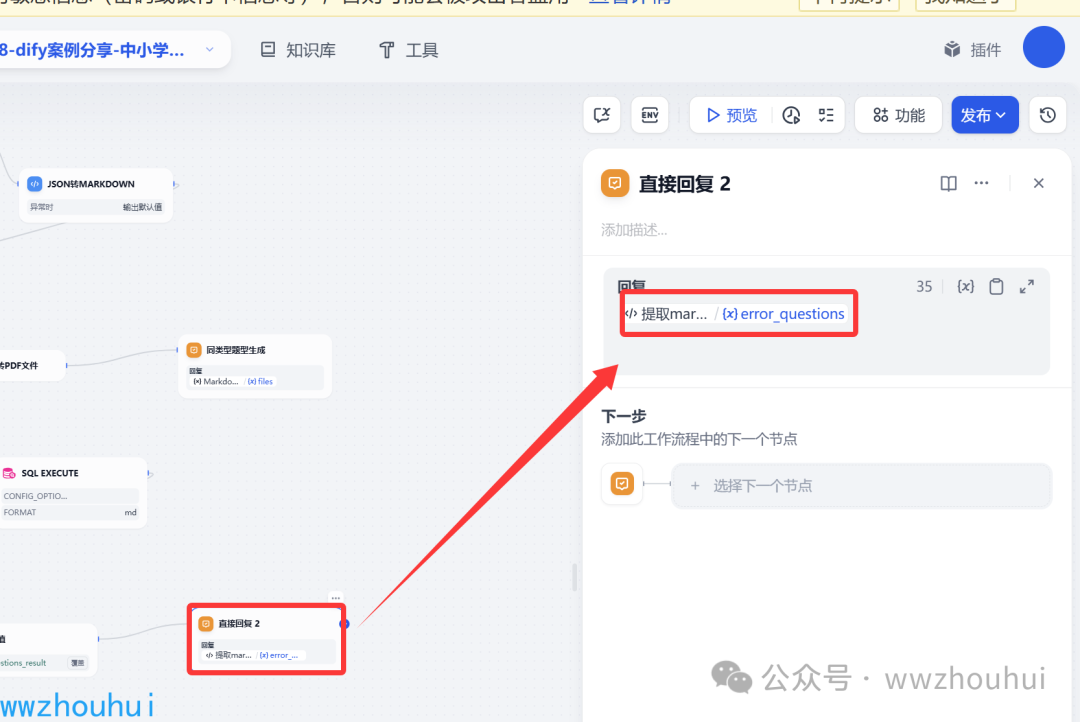
Task: Click the orange 直接回复 2 panel icon
Action: point(614,183)
